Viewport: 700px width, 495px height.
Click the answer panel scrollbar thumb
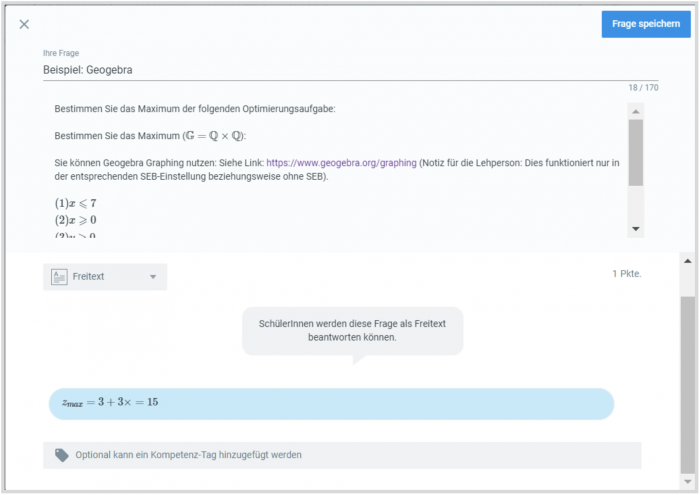(x=688, y=385)
